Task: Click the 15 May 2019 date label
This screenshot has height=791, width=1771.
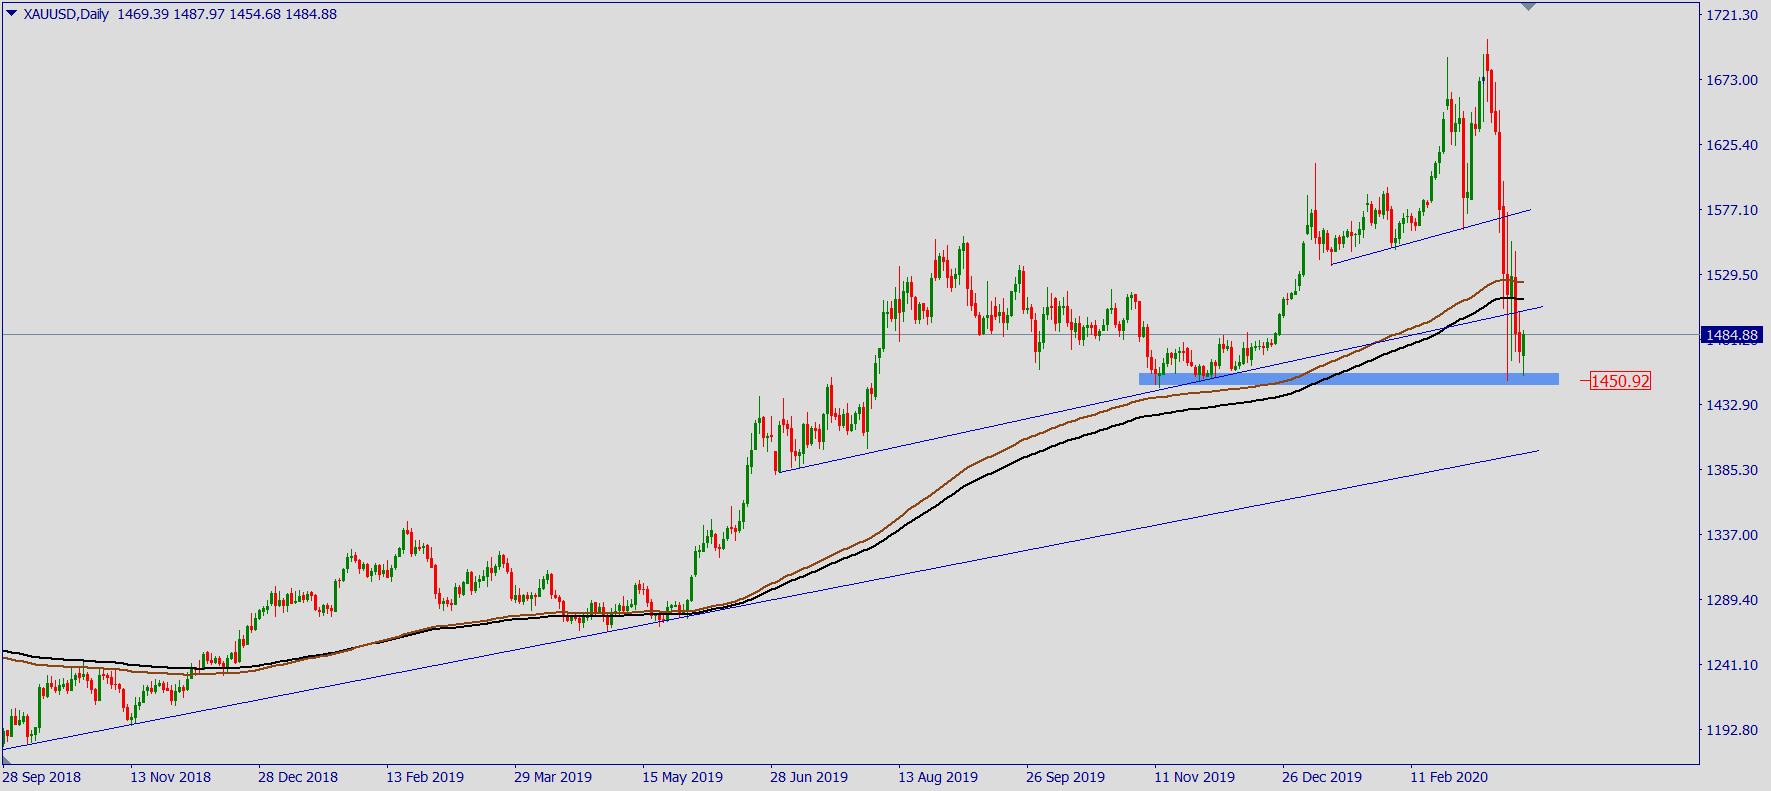Action: [x=682, y=777]
